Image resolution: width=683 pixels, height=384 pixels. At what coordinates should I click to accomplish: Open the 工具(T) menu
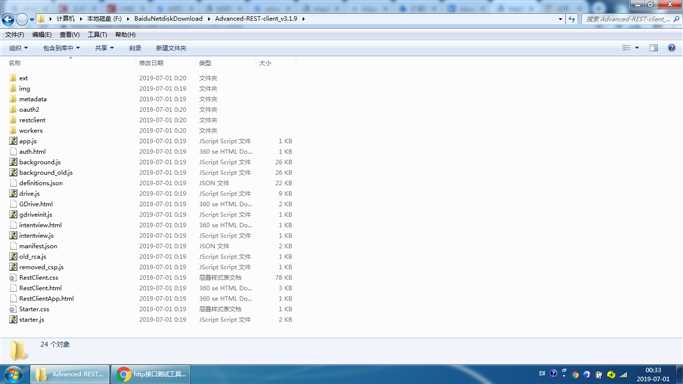pos(98,34)
